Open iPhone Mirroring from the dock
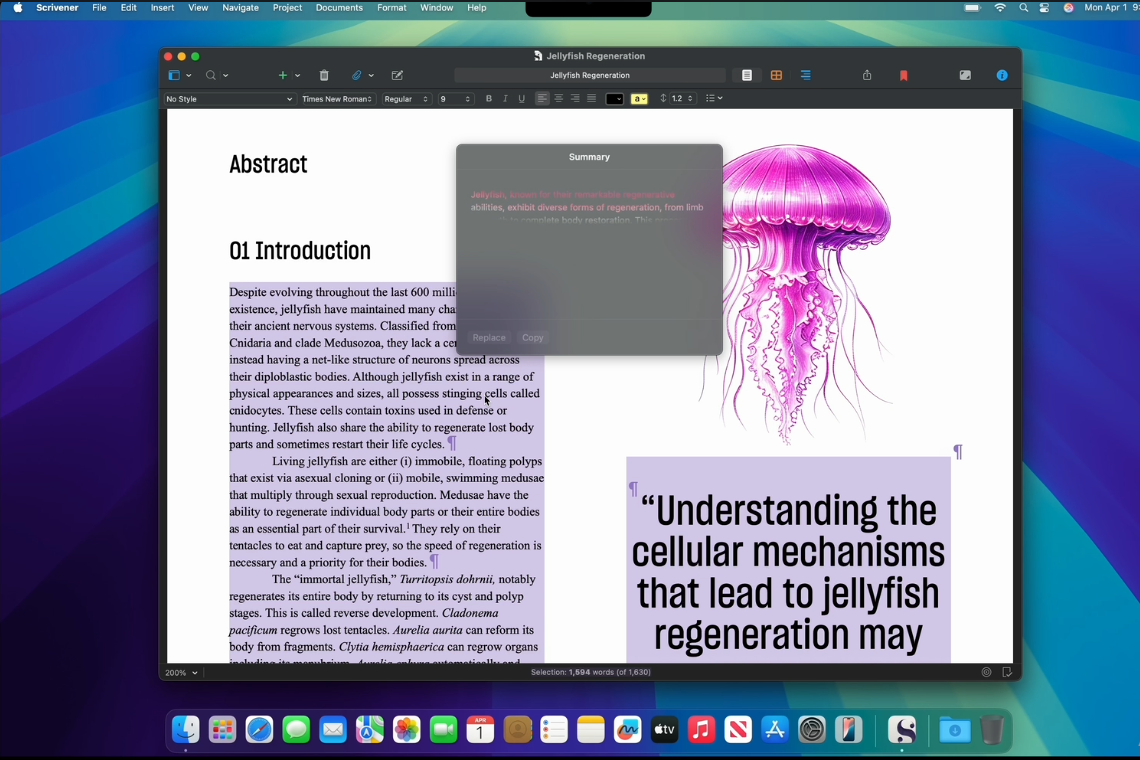Viewport: 1140px width, 760px height. (x=848, y=729)
